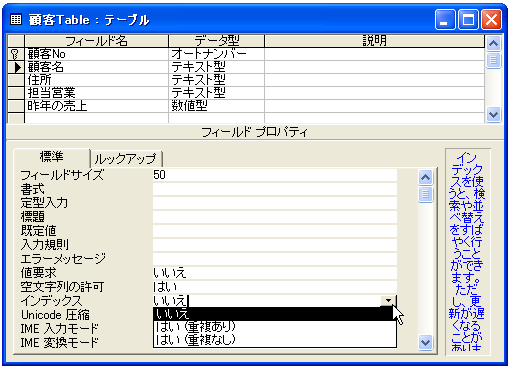This screenshot has height=367, width=510.
Task: Select the row with the primary key icon for 顧客No
Action: pos(16,54)
